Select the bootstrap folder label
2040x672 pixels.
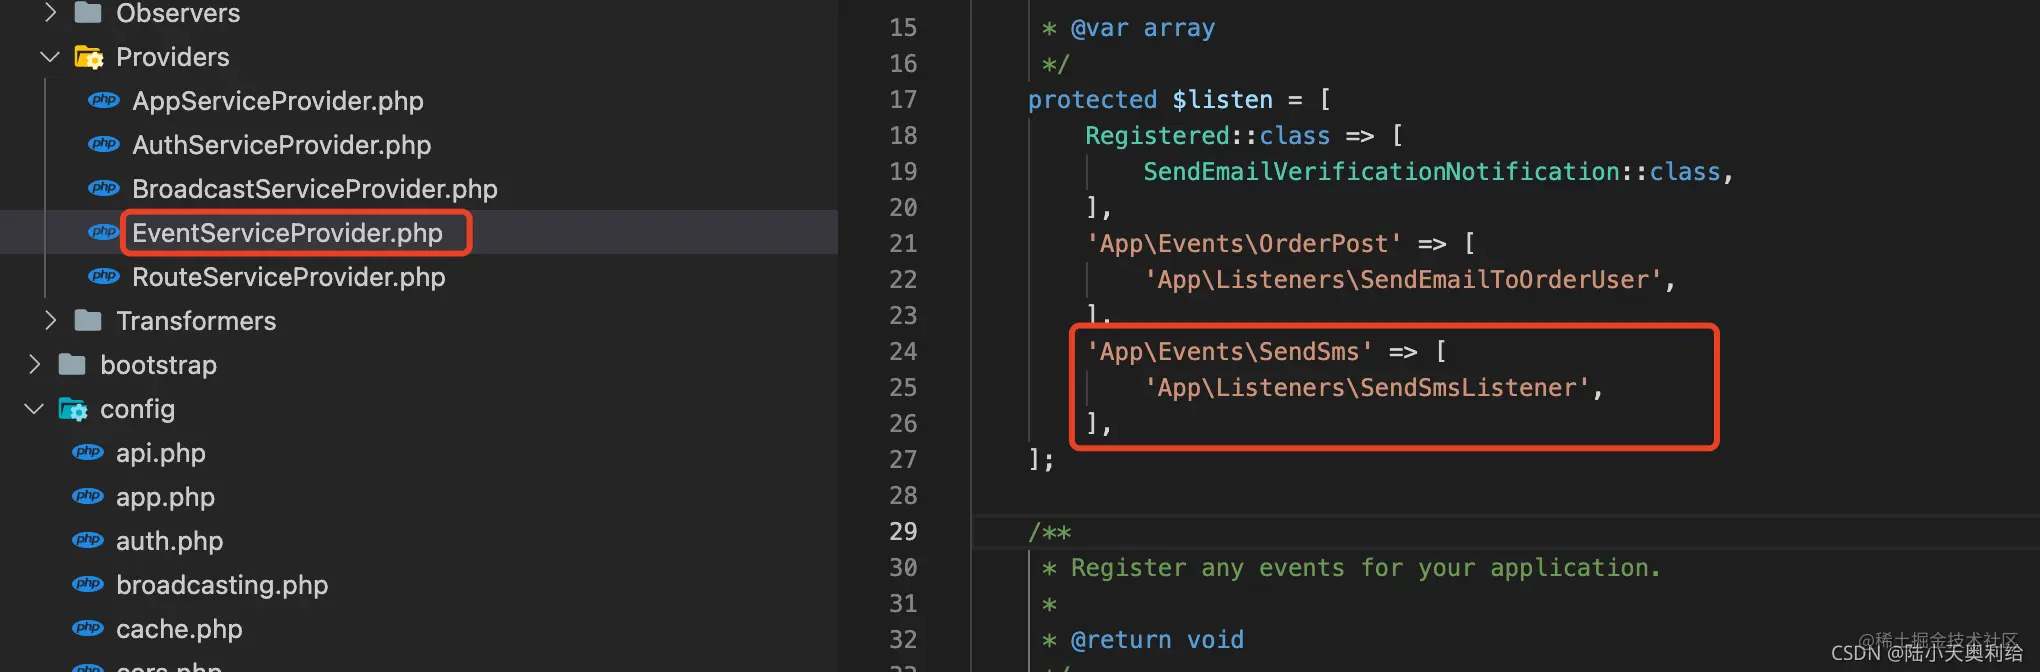coord(158,365)
